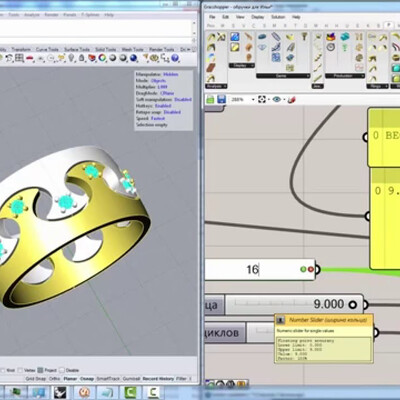Switch to the Curve Tools toolbar tab
The image size is (400, 400).
[47, 49]
